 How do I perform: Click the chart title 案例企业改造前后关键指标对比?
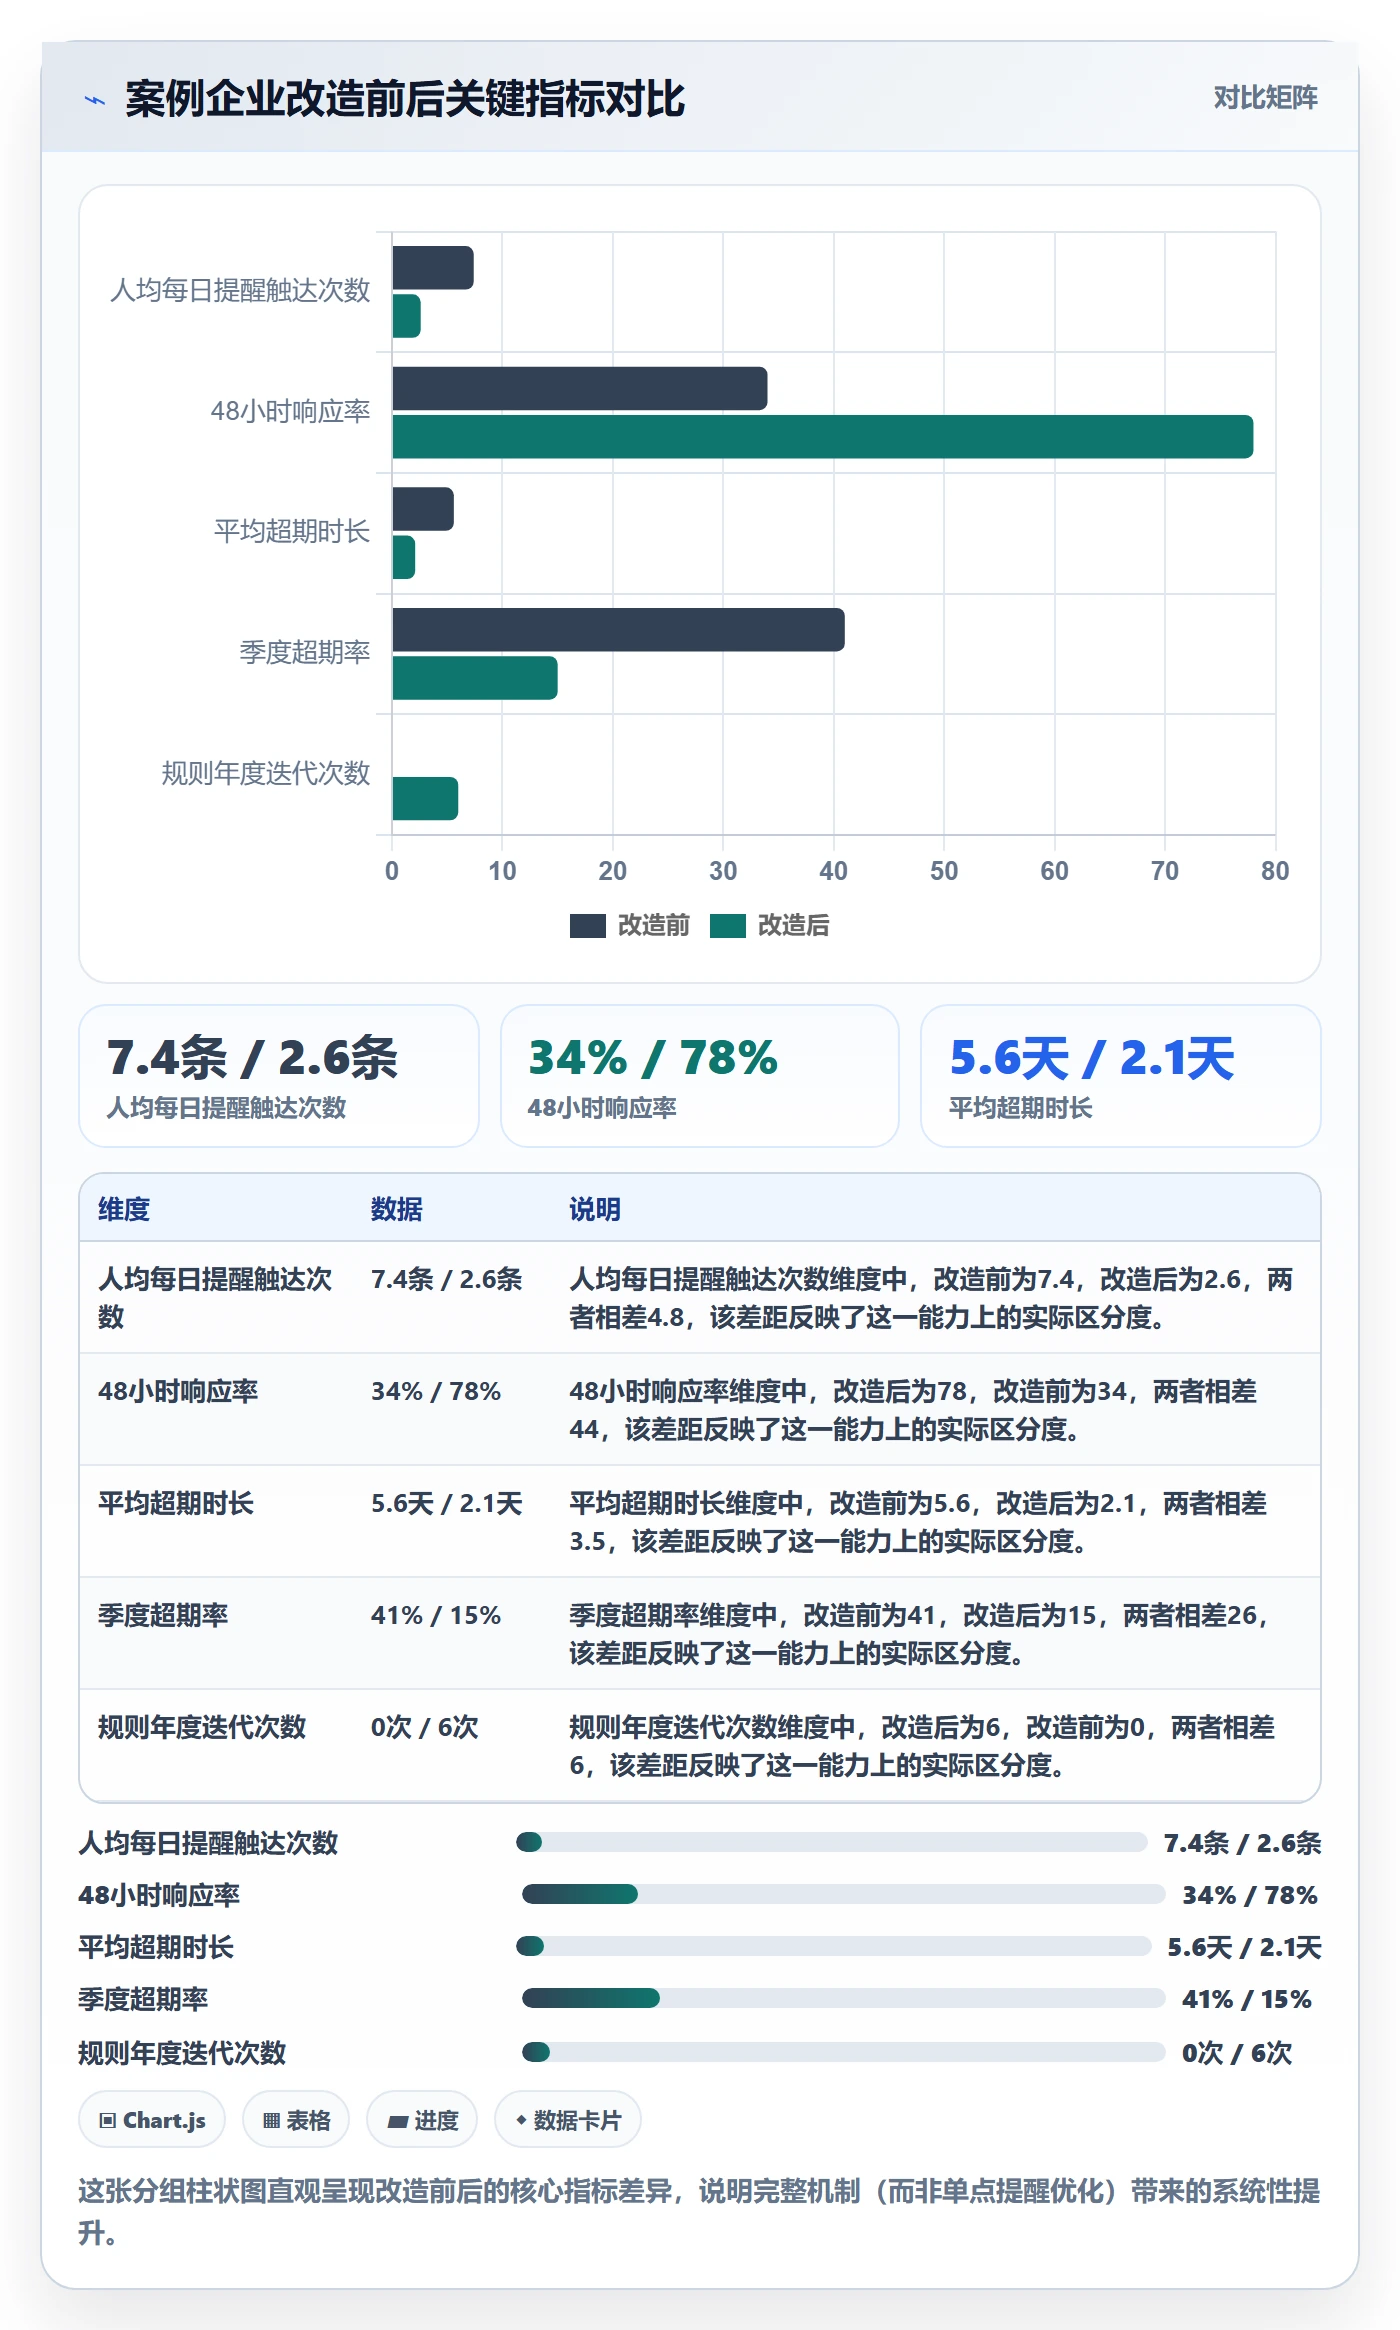tap(405, 99)
